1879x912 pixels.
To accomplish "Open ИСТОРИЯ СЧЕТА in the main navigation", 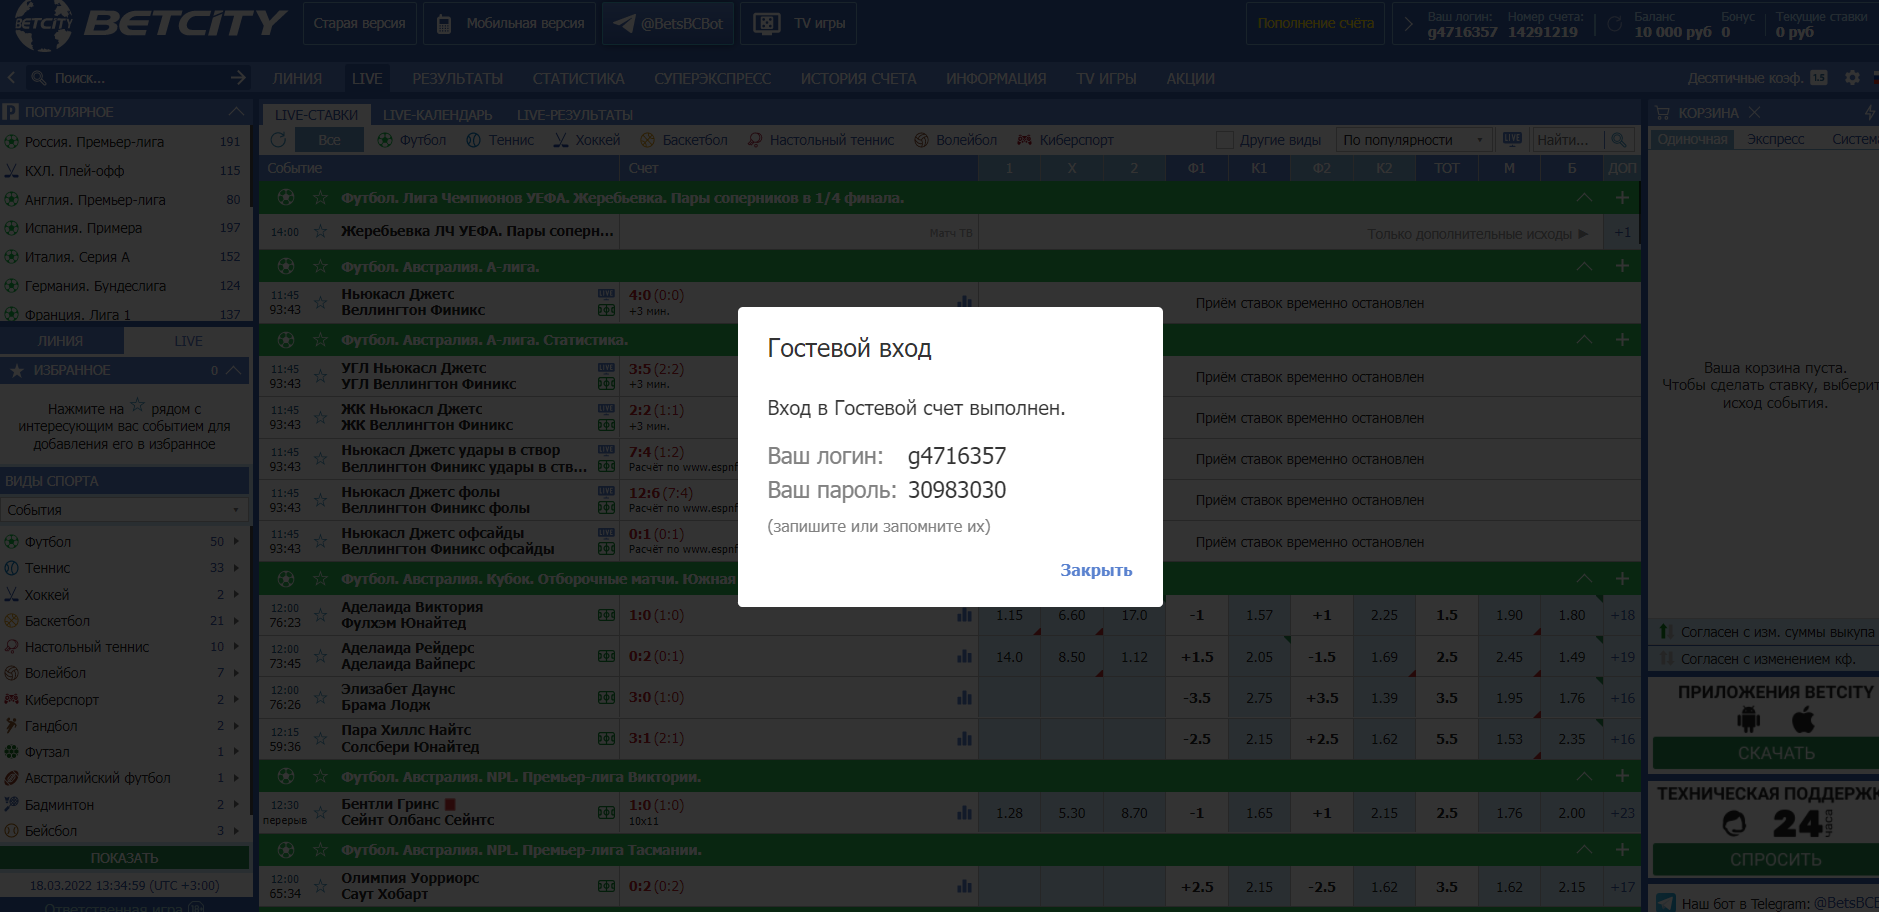I will tap(858, 78).
